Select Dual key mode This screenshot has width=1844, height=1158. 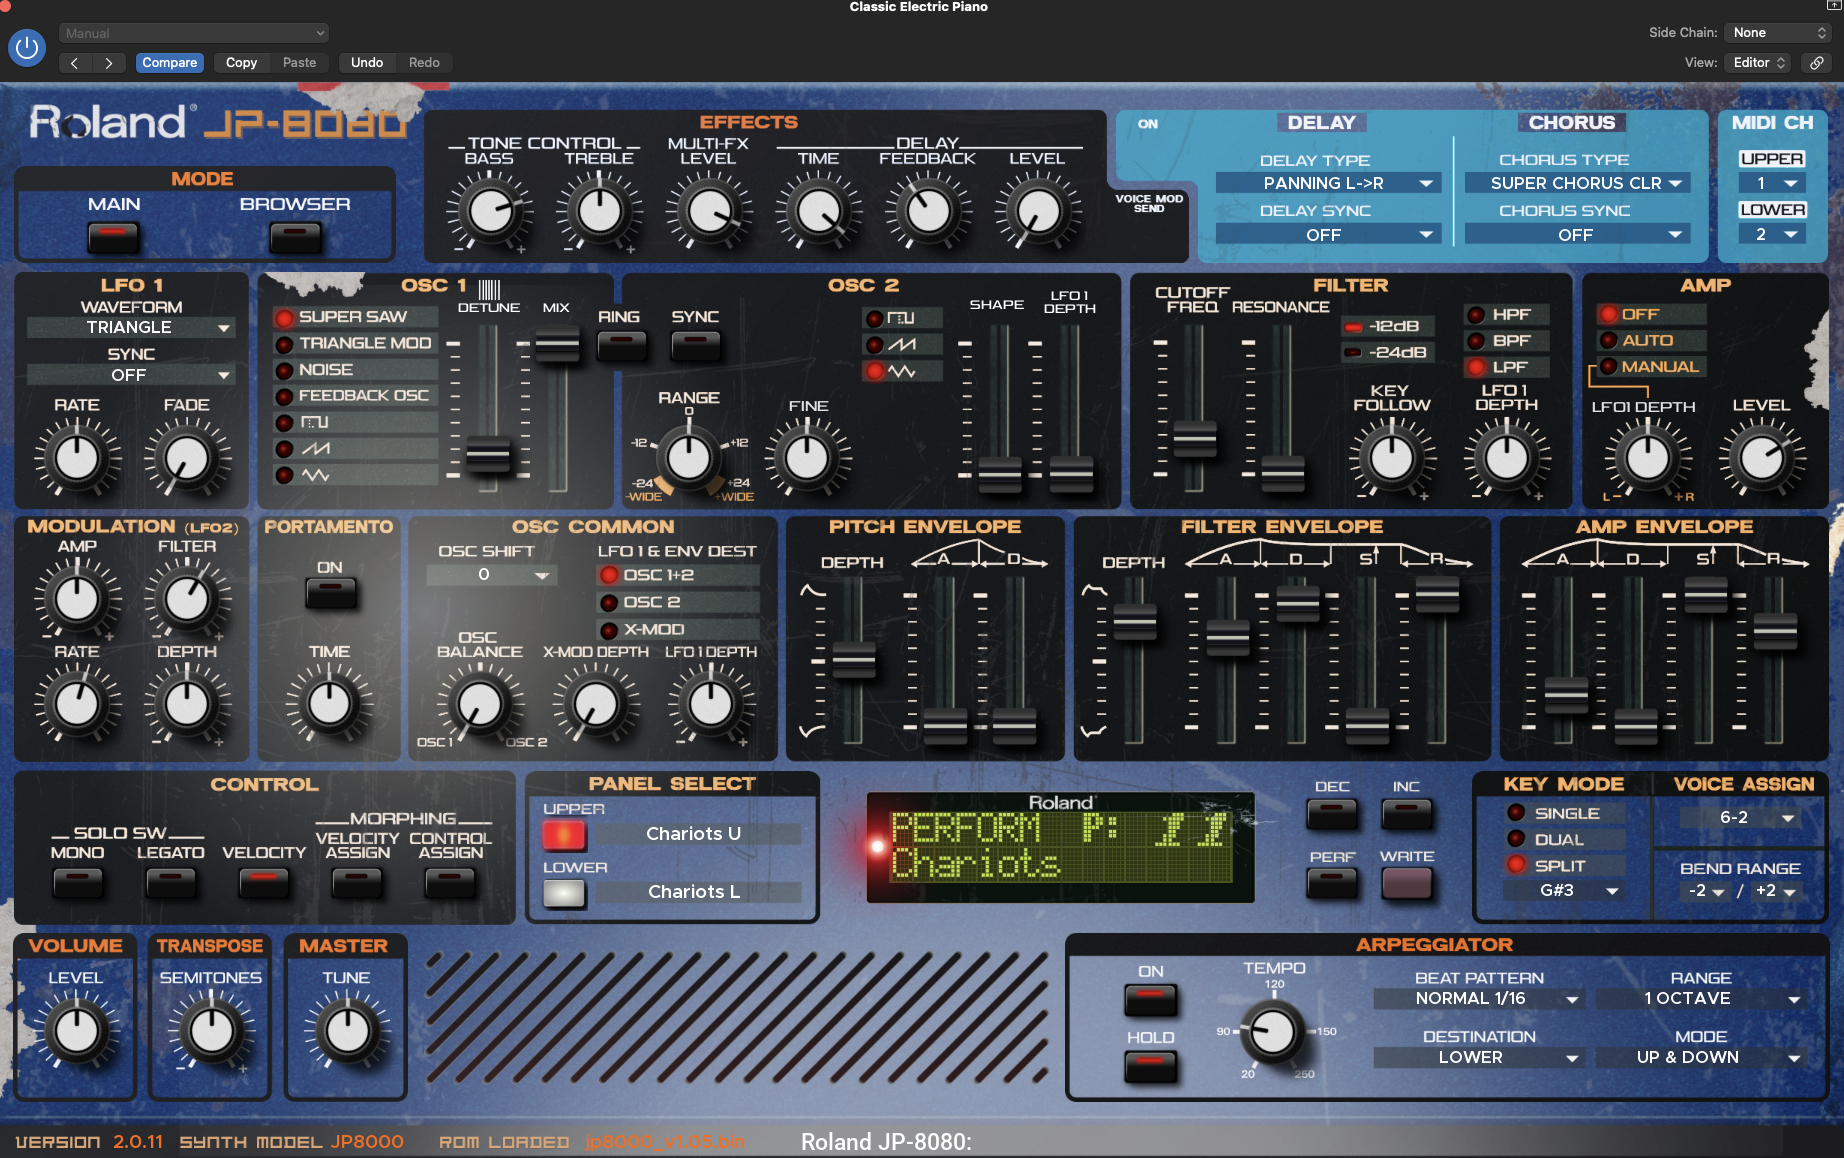pos(1564,839)
